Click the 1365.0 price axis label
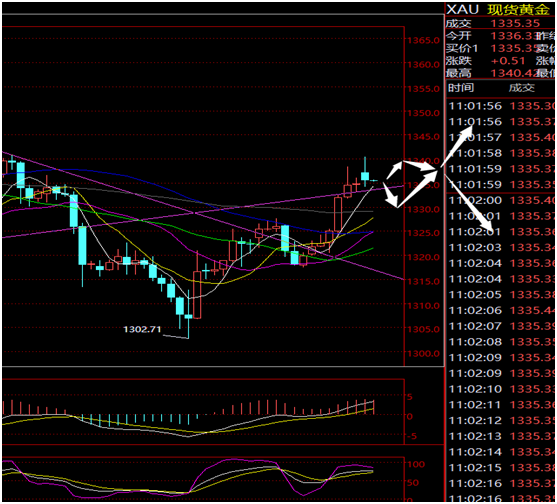This screenshot has width=557, height=504. [x=423, y=40]
